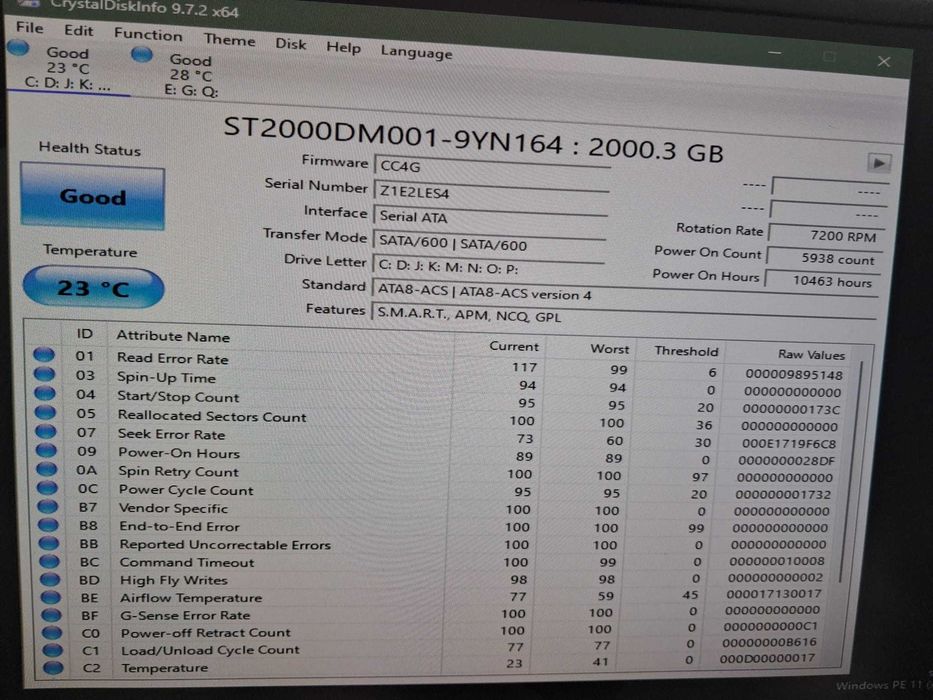Click the Drive Letter field
The height and width of the screenshot is (700, 933).
click(488, 268)
